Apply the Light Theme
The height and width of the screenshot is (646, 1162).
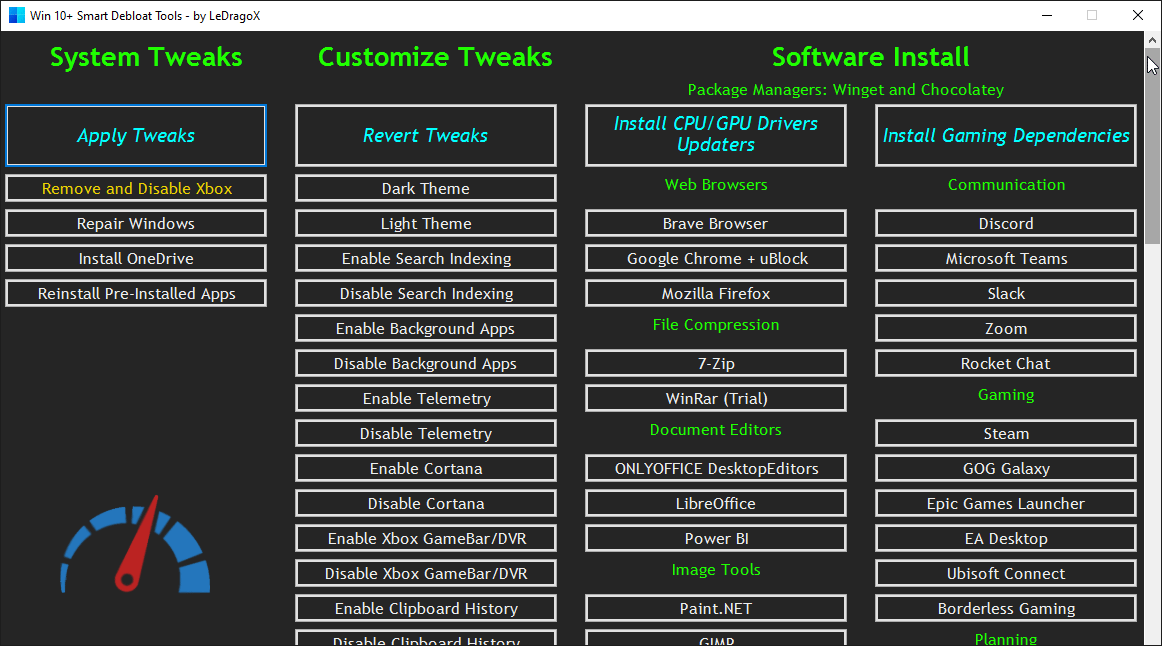pyautogui.click(x=425, y=223)
